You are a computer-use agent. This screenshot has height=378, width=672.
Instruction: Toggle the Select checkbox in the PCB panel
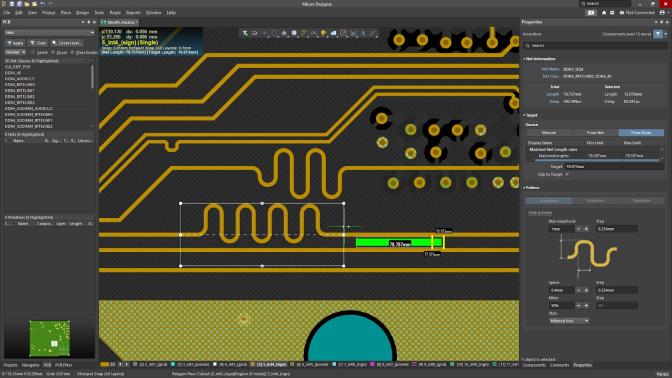33,52
